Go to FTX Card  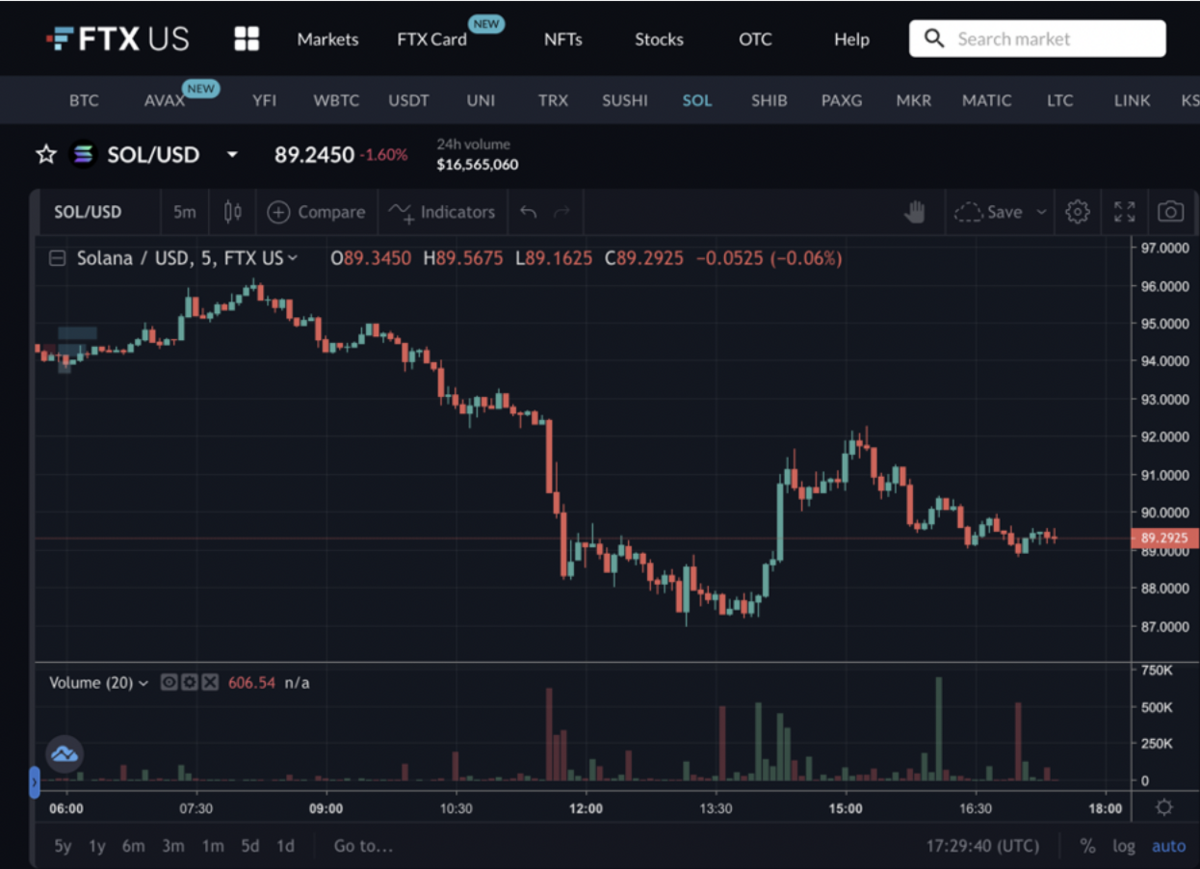pos(432,40)
